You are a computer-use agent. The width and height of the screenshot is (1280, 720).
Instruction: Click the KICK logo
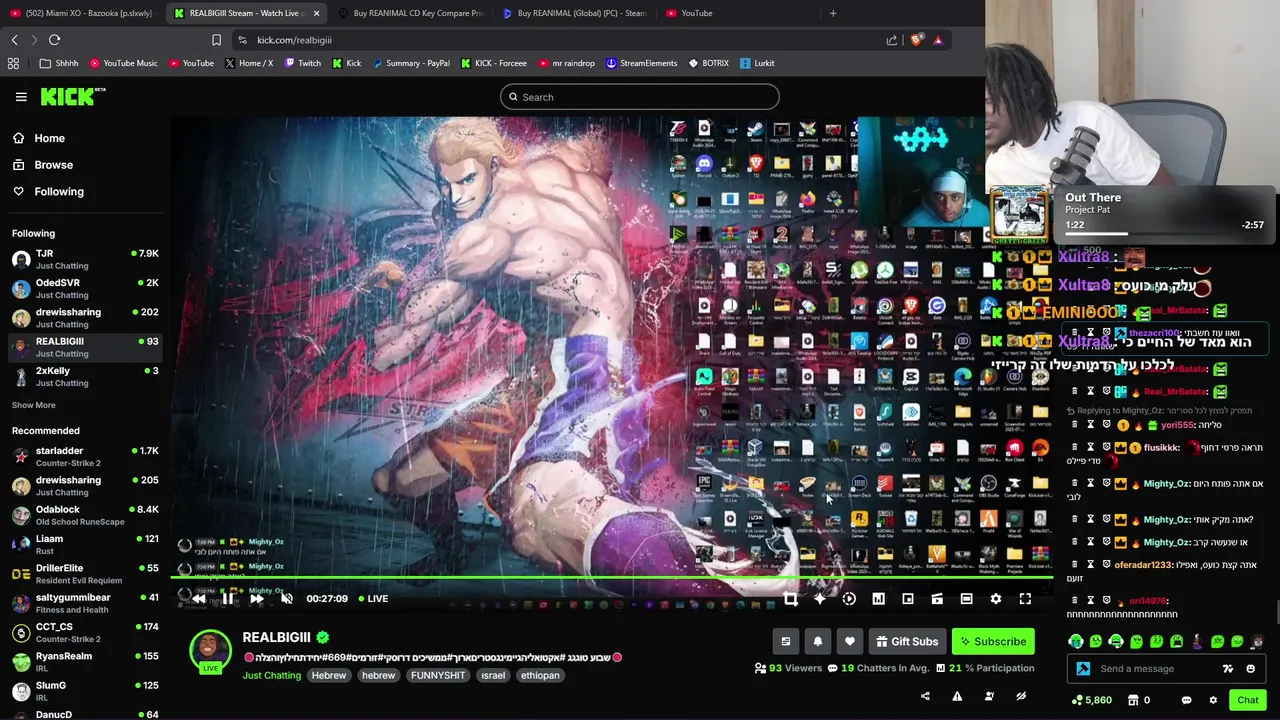coord(73,97)
